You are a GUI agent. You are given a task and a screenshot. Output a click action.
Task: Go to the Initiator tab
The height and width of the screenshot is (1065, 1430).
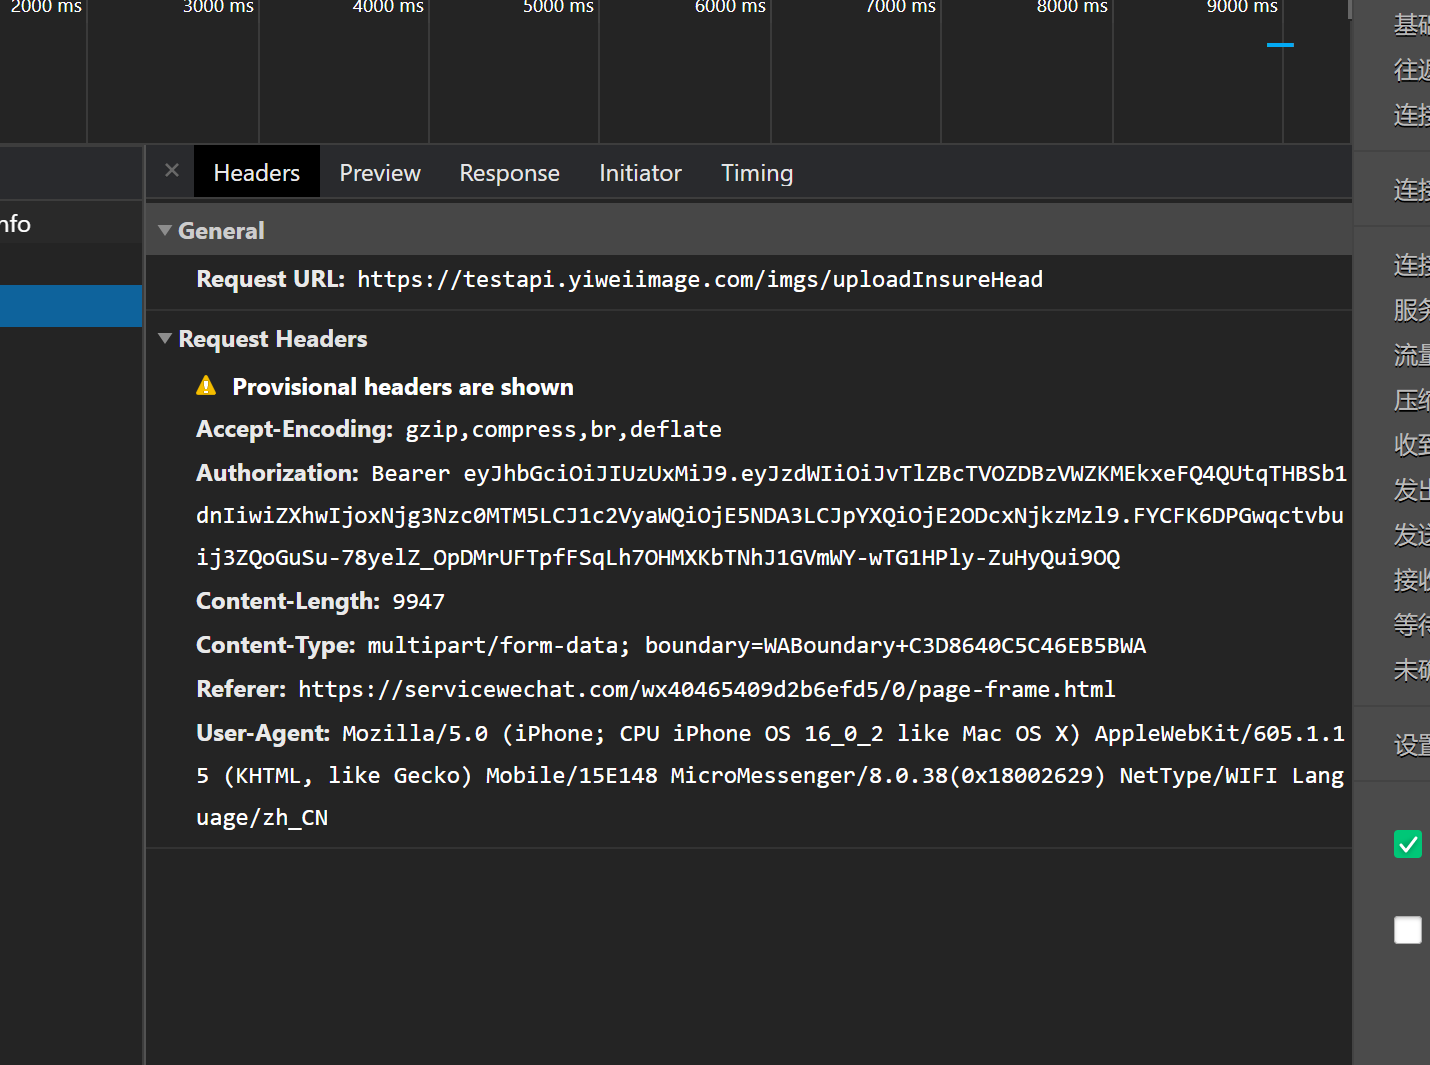tap(640, 173)
